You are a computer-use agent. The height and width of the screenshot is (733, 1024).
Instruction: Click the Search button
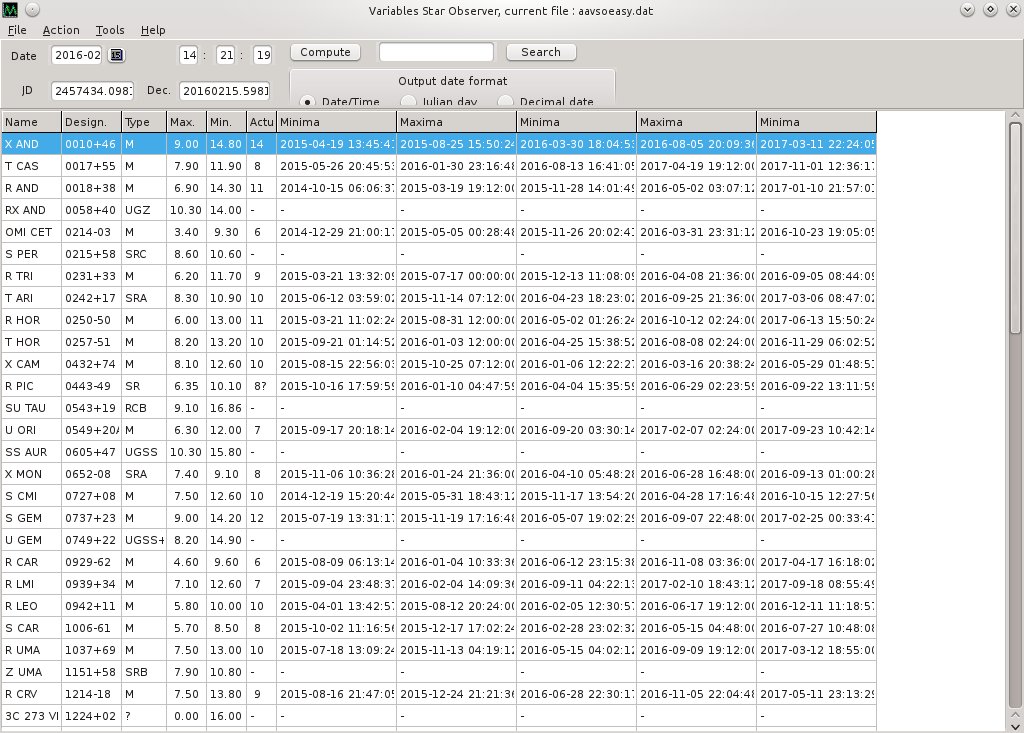(541, 52)
